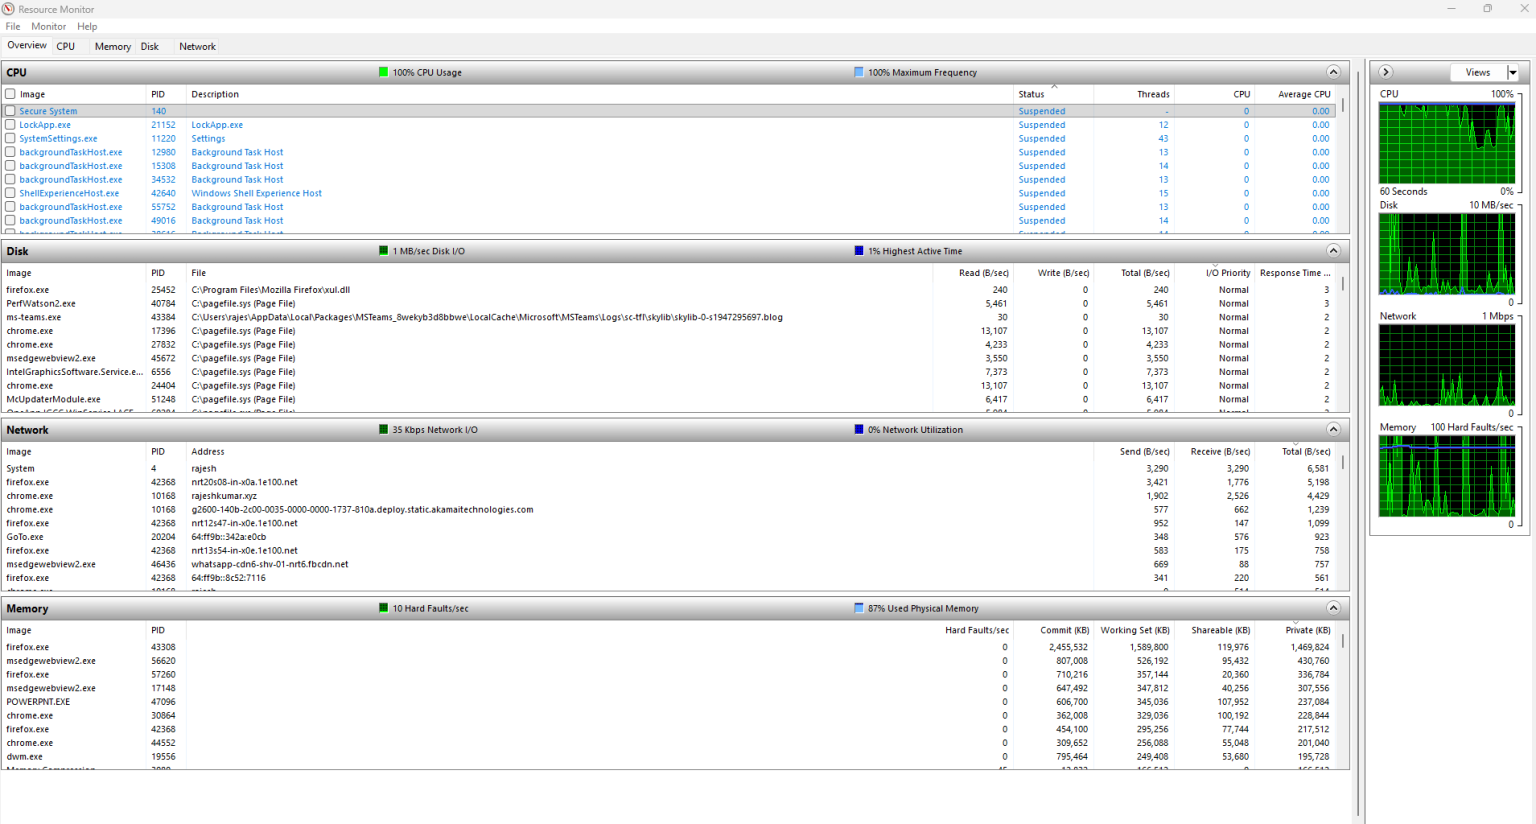1536x824 pixels.
Task: Click the green Hard Faults/sec indicator square
Action: tap(383, 608)
